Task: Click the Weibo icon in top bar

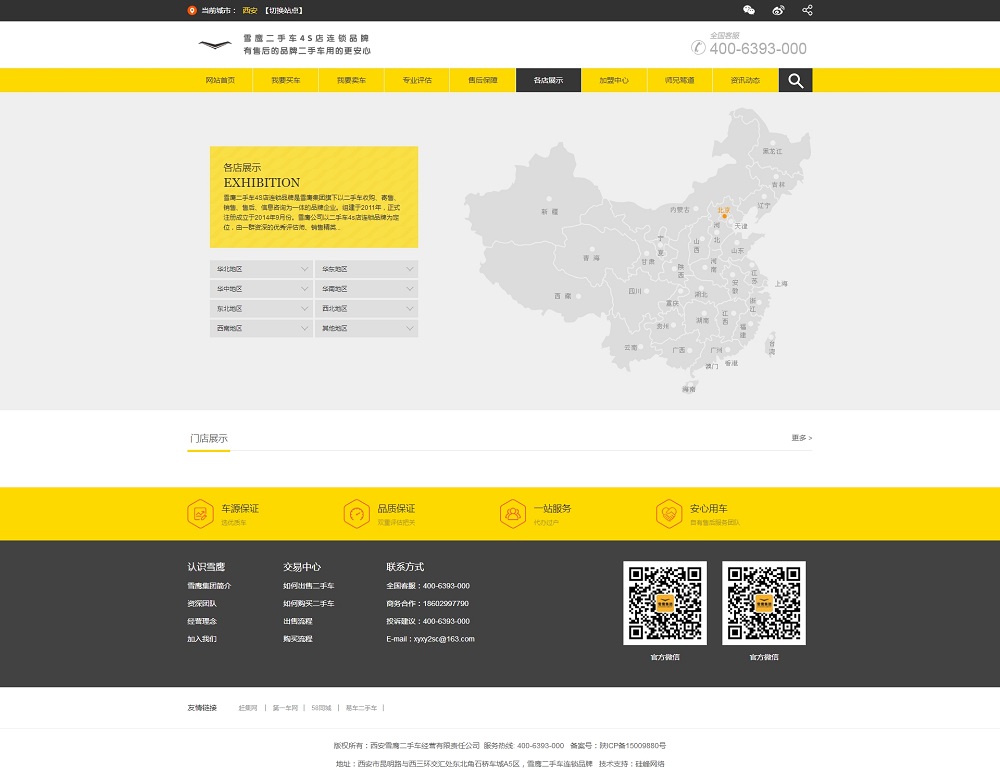Action: click(779, 10)
